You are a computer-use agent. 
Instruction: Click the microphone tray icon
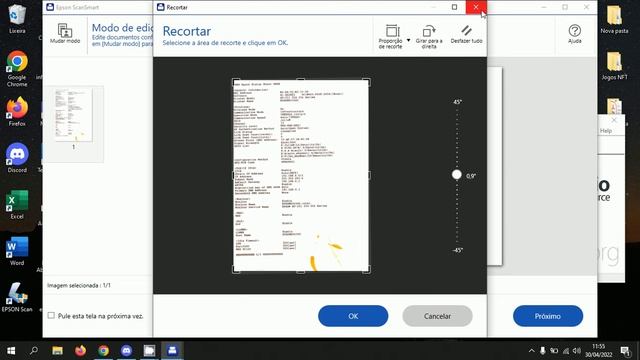point(542,351)
